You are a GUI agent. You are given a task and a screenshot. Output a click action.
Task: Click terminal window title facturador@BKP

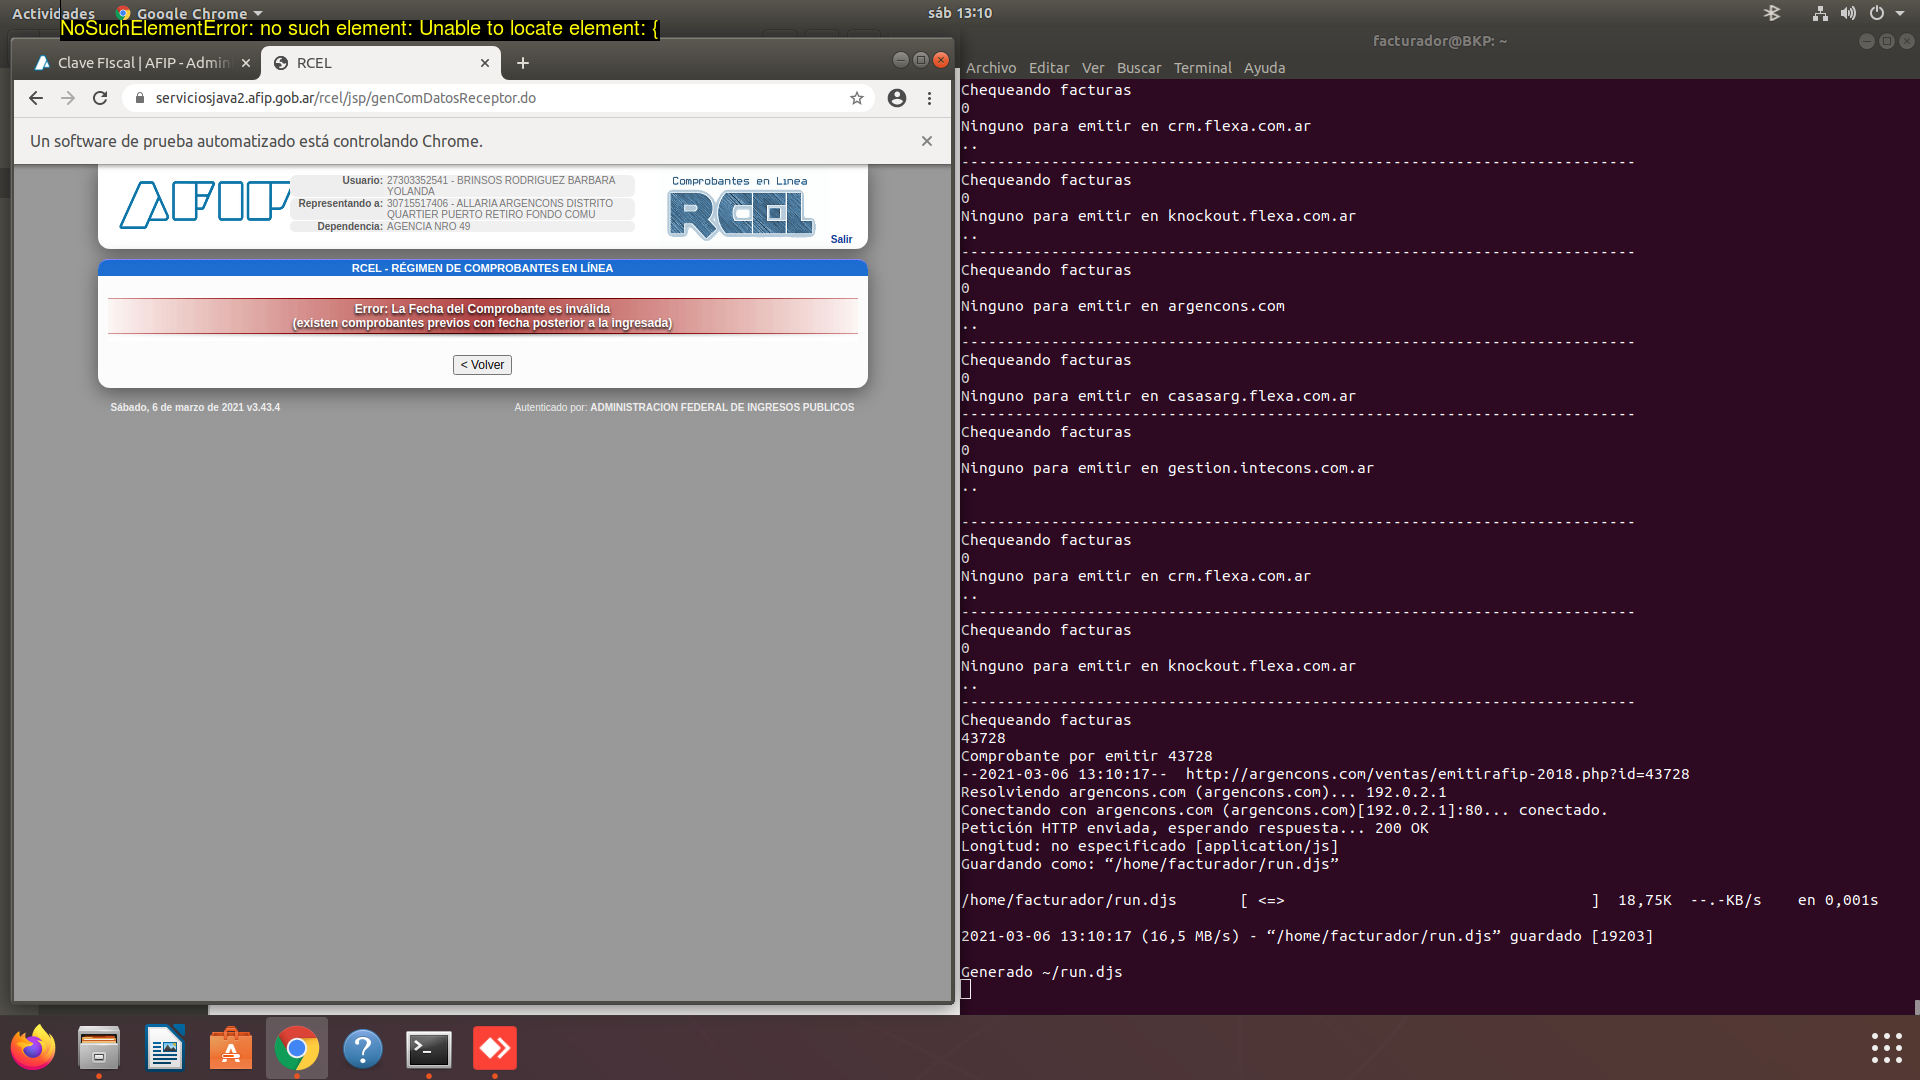[x=1439, y=41]
